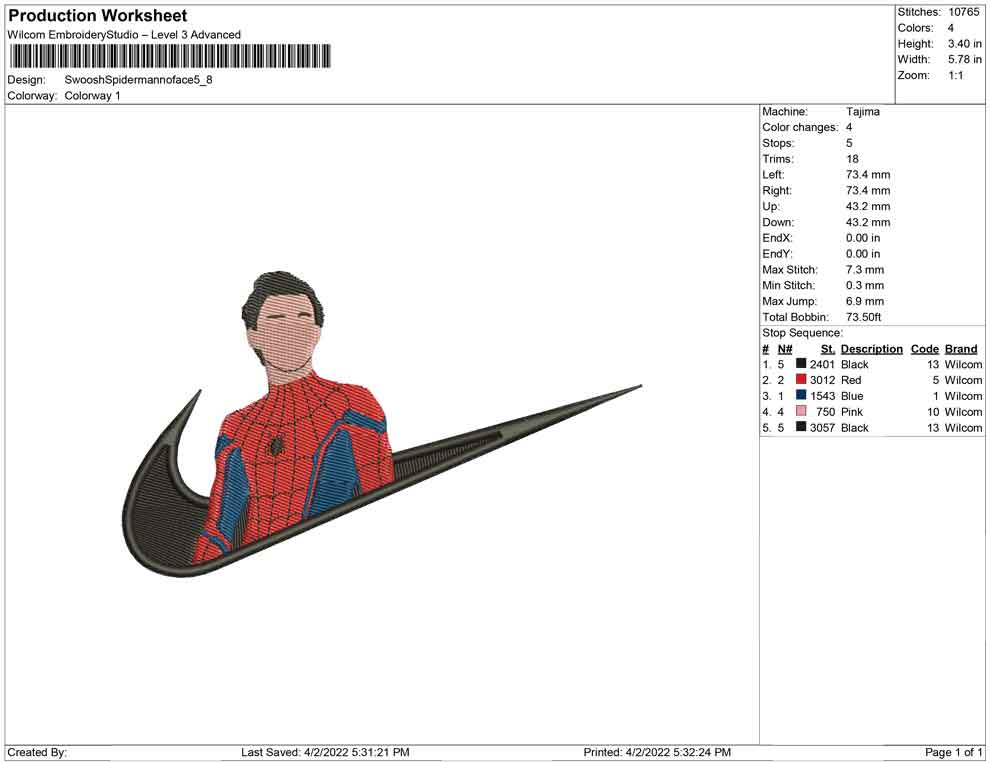Screen dimensions: 990x762
Task: Click the Page 1 of 1 indicator
Action: click(953, 753)
